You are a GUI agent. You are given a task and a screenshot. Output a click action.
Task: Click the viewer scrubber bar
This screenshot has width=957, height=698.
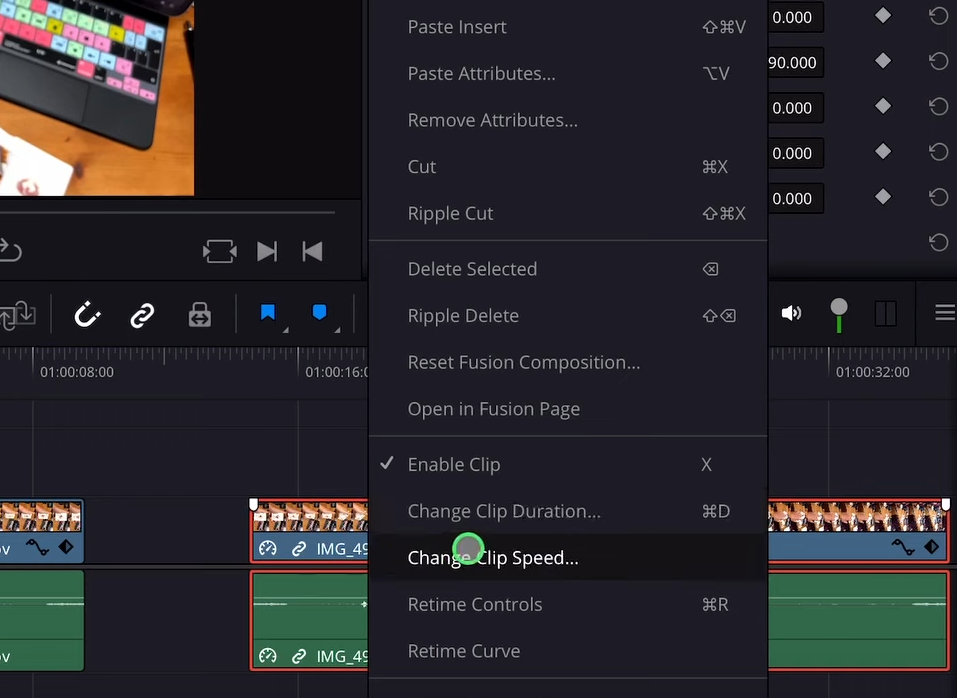pyautogui.click(x=167, y=212)
